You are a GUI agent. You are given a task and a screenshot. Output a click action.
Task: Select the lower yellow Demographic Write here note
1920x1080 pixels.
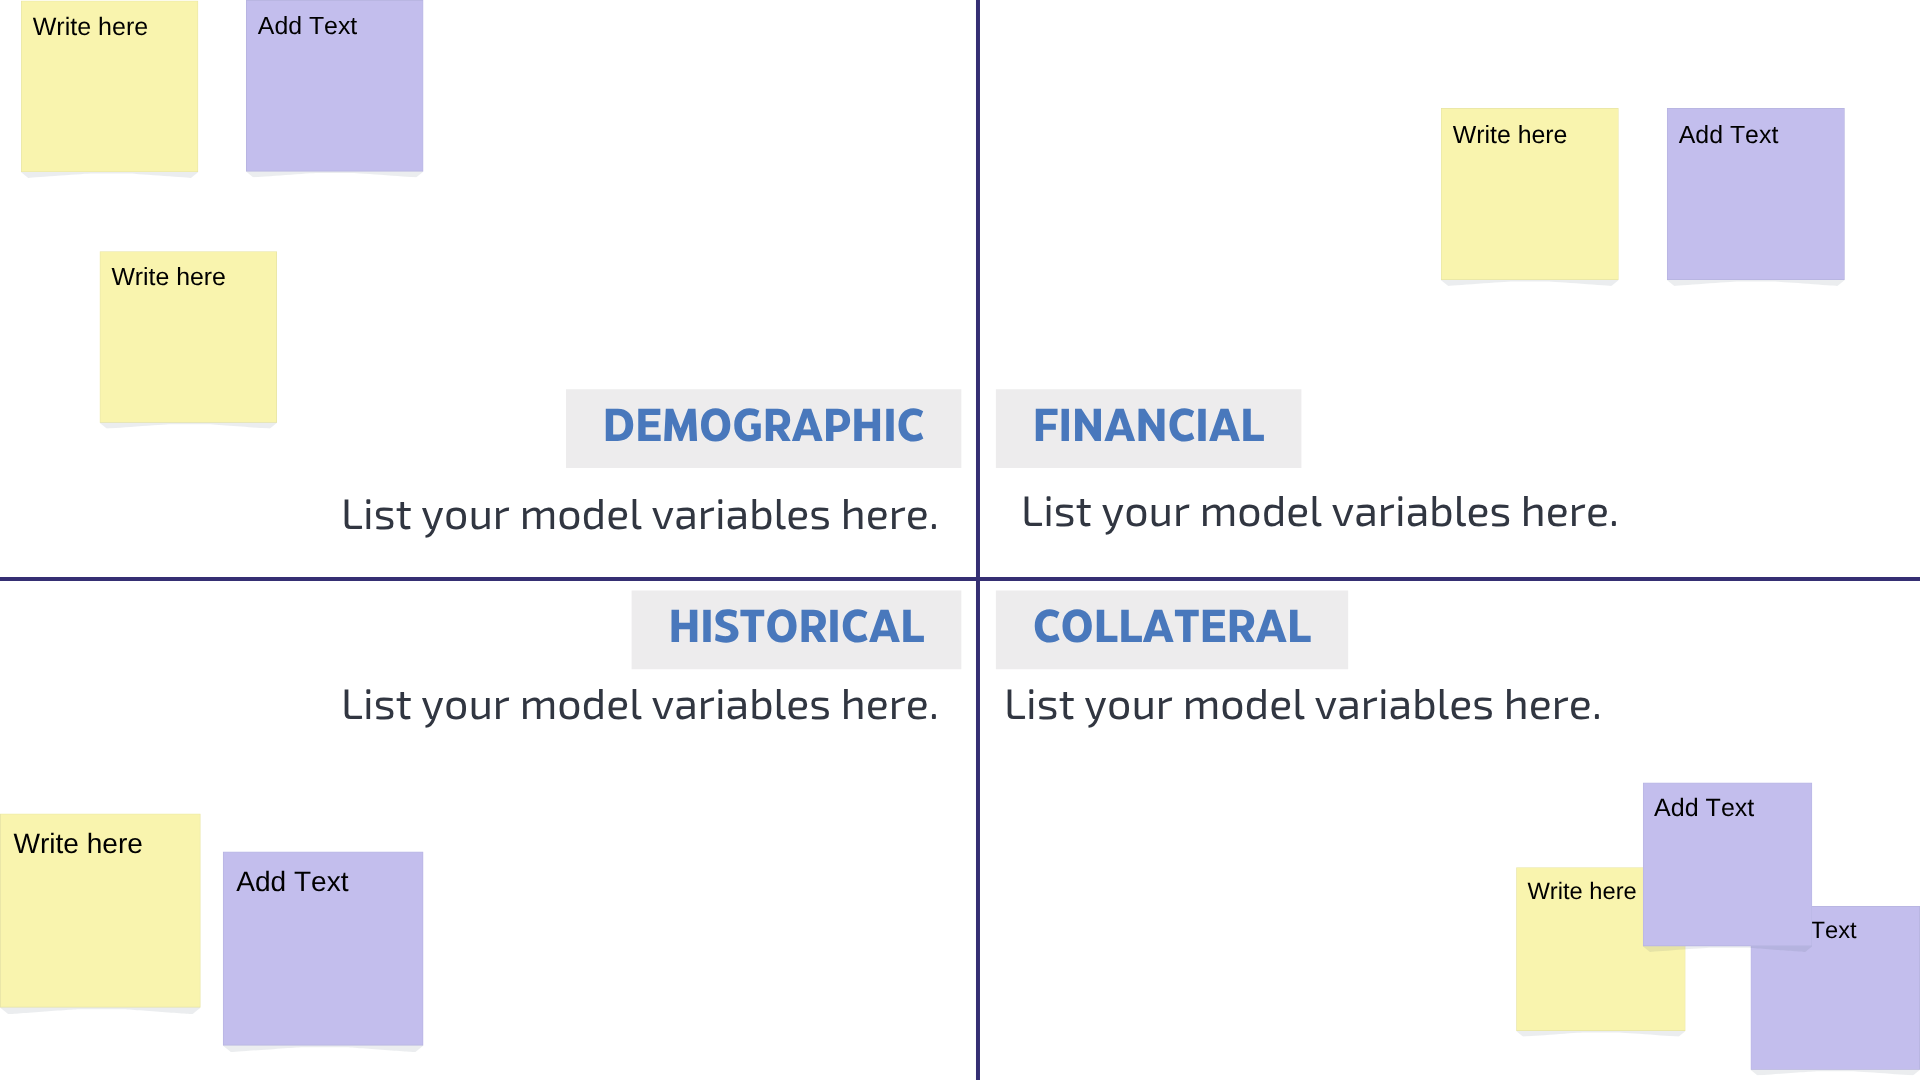pos(188,338)
